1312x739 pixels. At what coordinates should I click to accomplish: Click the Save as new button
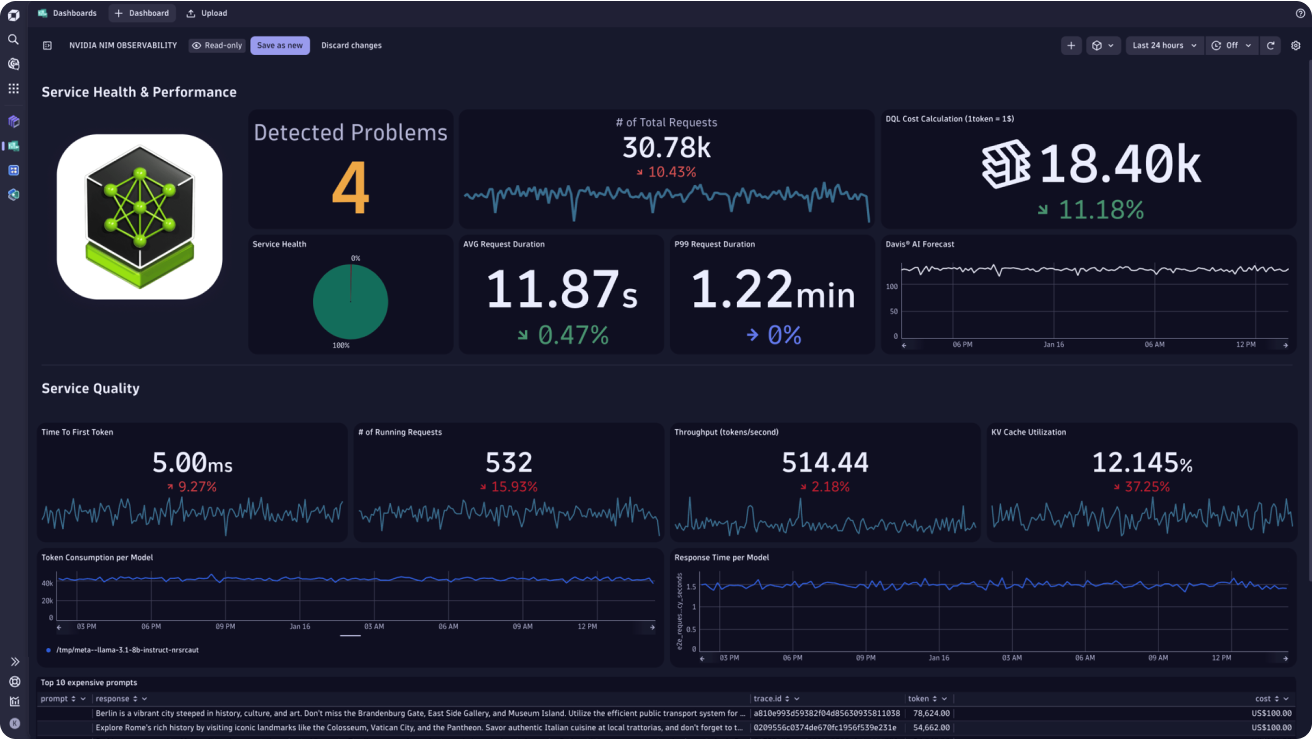point(279,45)
